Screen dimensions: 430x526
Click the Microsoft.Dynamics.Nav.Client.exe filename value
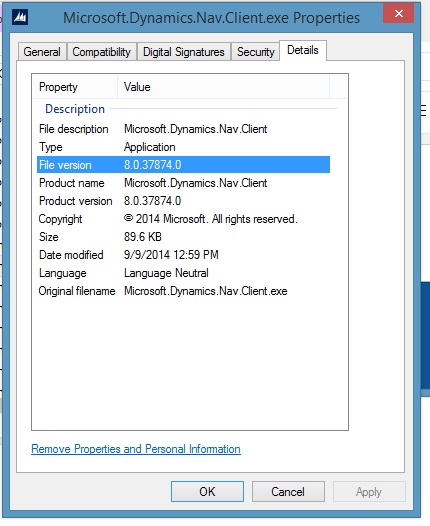tap(206, 291)
